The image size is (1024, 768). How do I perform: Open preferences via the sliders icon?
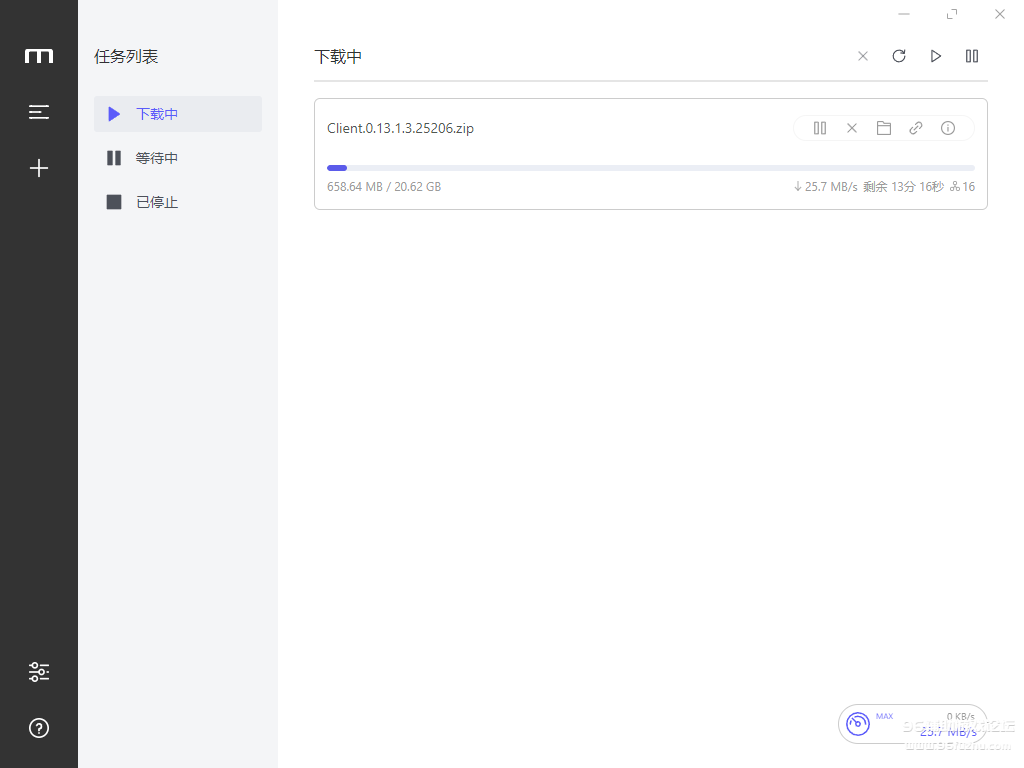[39, 672]
